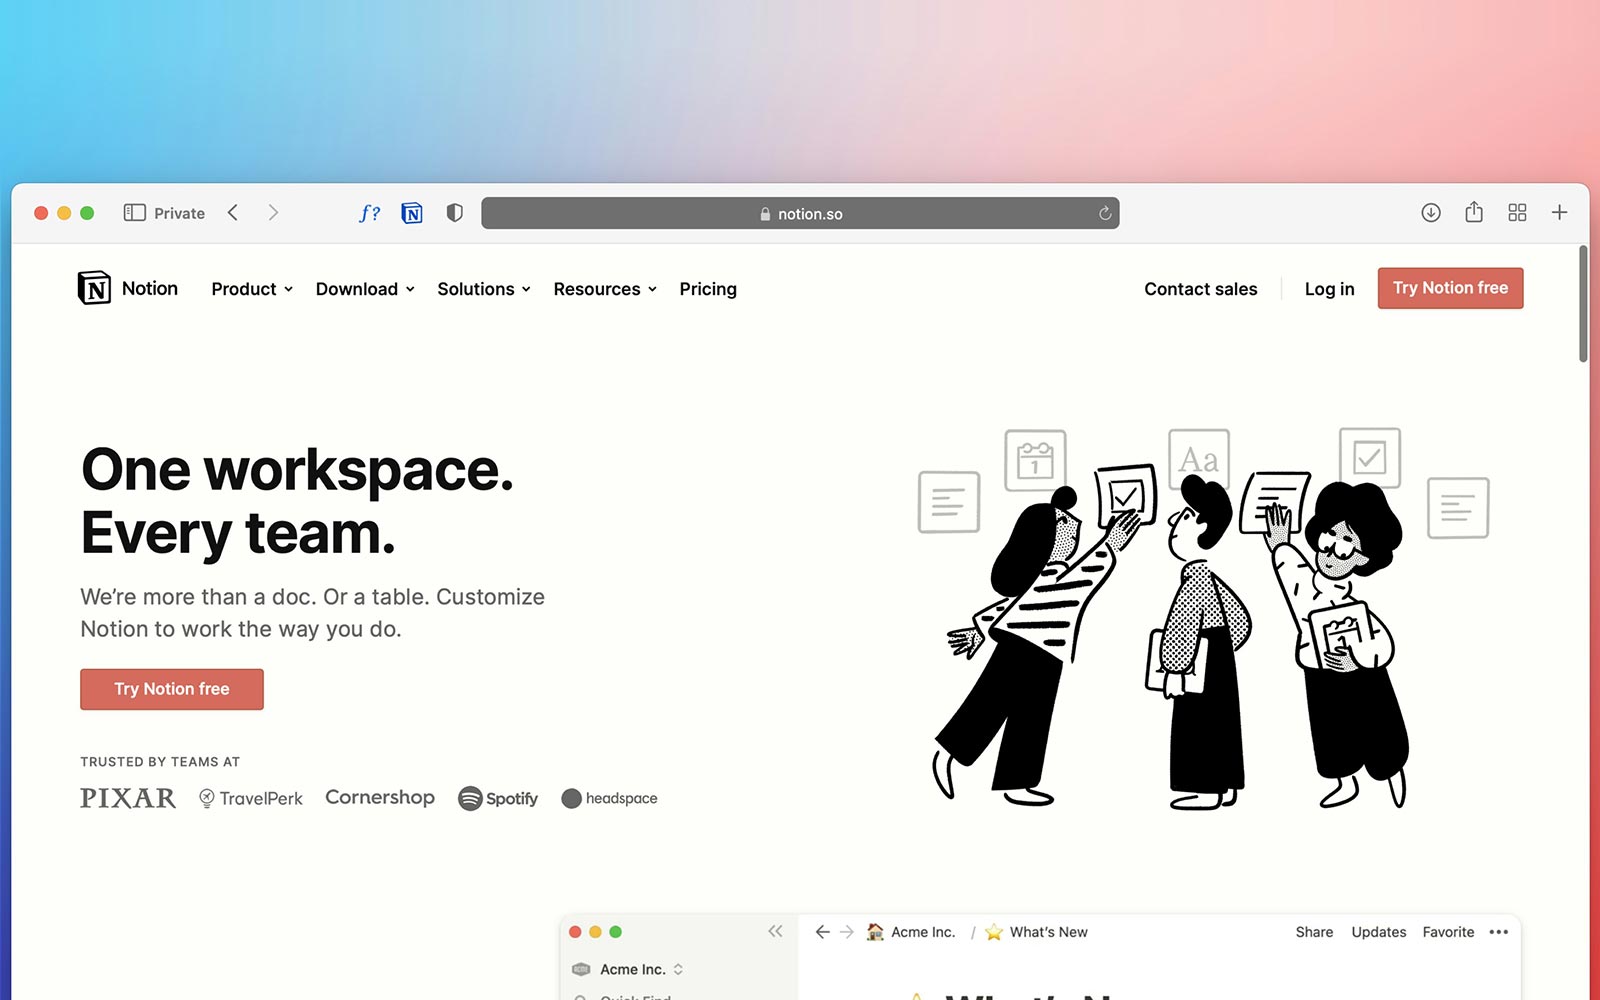Click Updates in the Acme preview
Image resolution: width=1600 pixels, height=1000 pixels.
point(1378,932)
